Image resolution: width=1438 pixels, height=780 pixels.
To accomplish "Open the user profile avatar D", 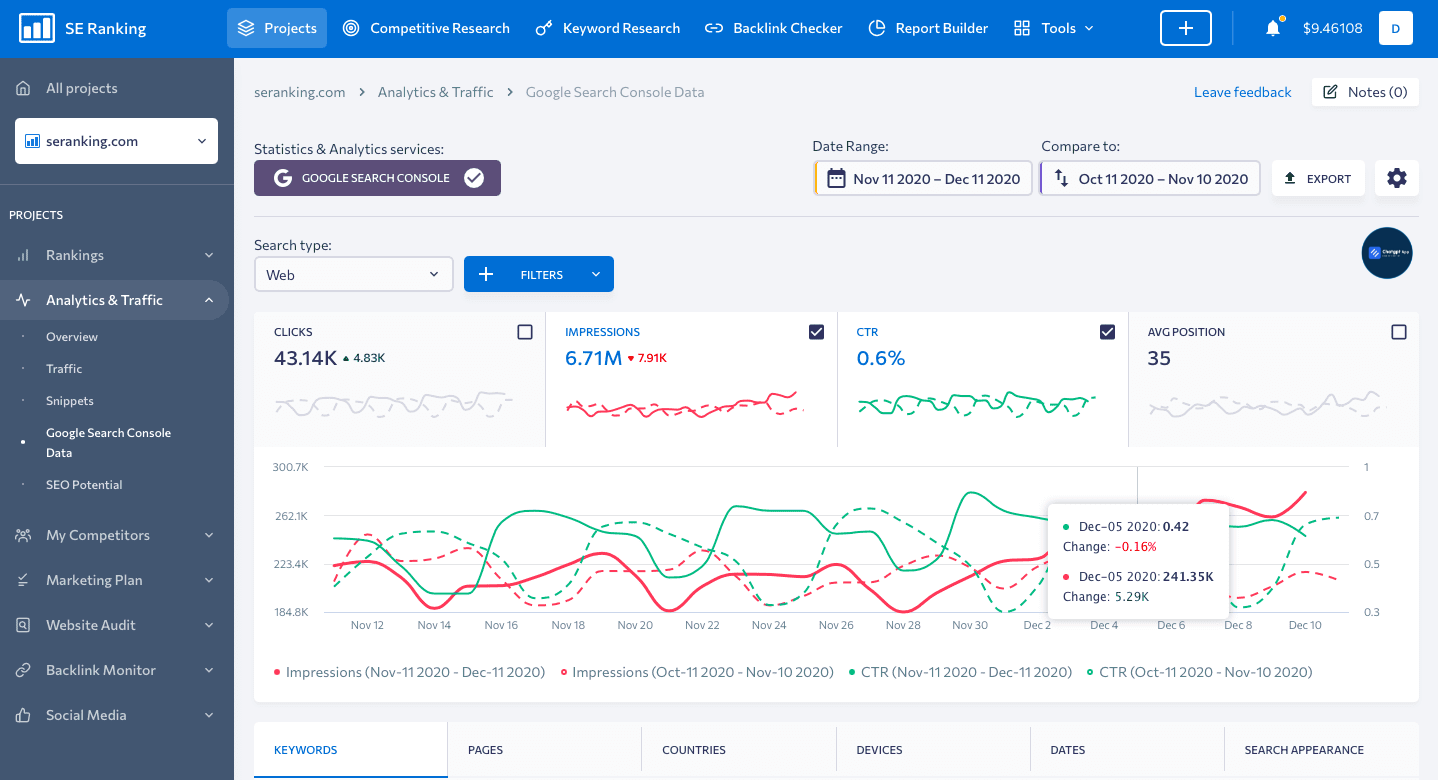I will tap(1396, 28).
